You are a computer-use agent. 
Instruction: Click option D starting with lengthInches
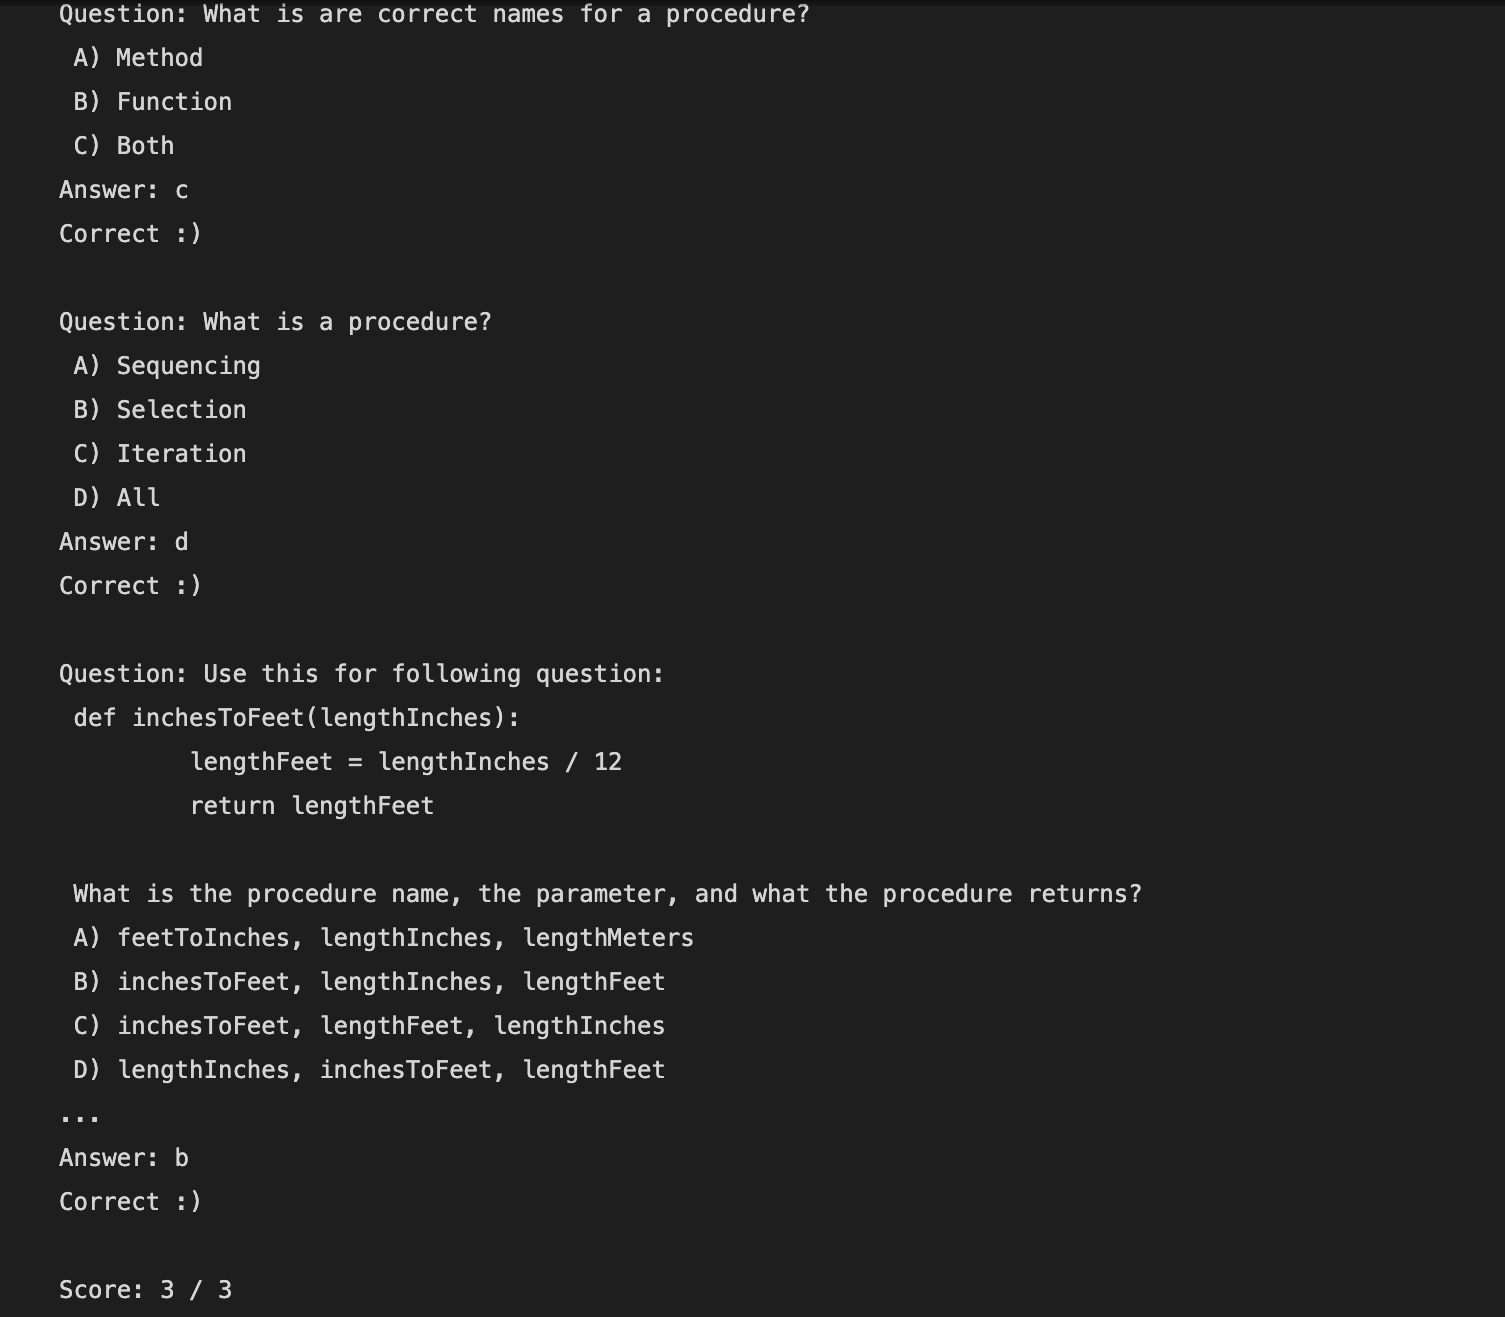point(369,1070)
